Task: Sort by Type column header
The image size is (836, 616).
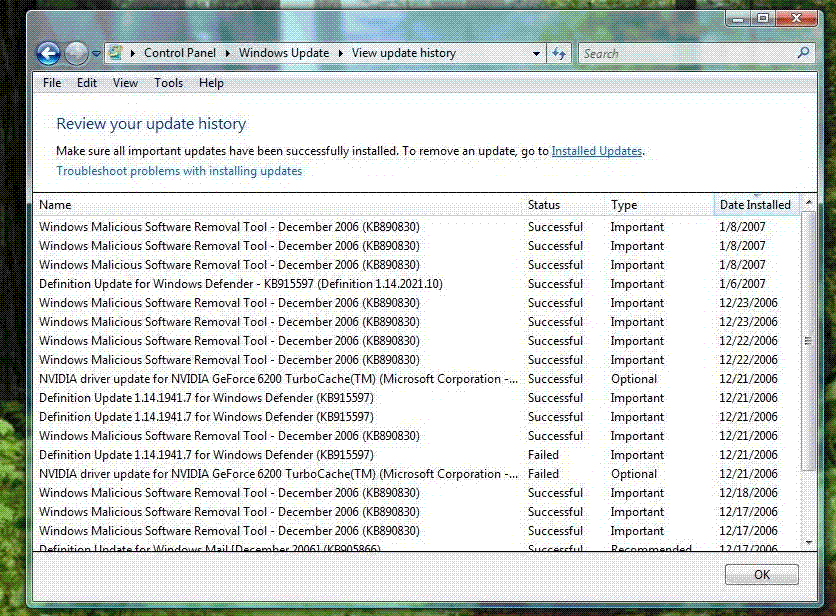Action: (x=660, y=205)
